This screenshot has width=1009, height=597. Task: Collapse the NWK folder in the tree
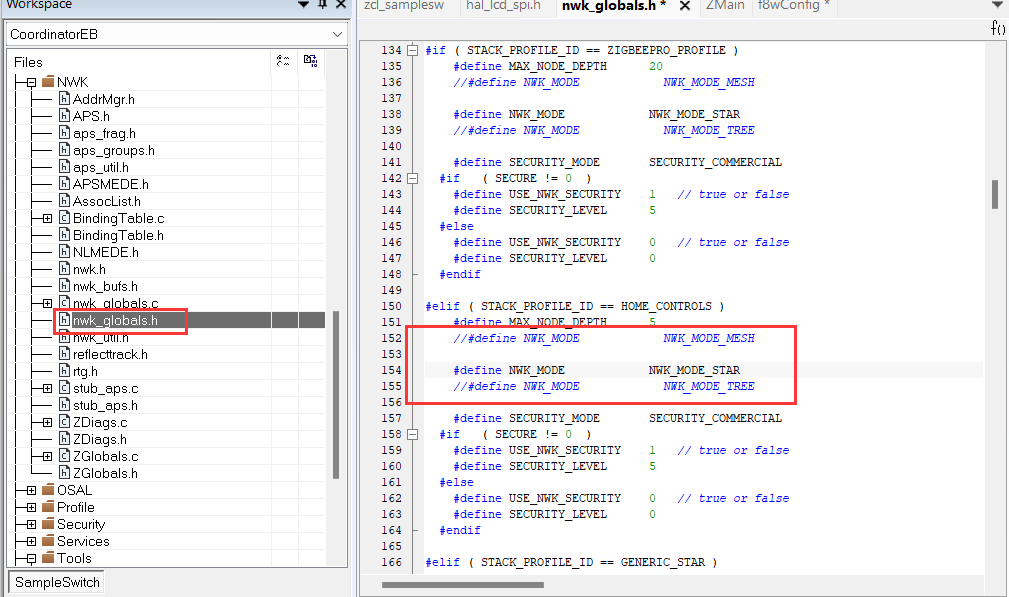[31, 82]
